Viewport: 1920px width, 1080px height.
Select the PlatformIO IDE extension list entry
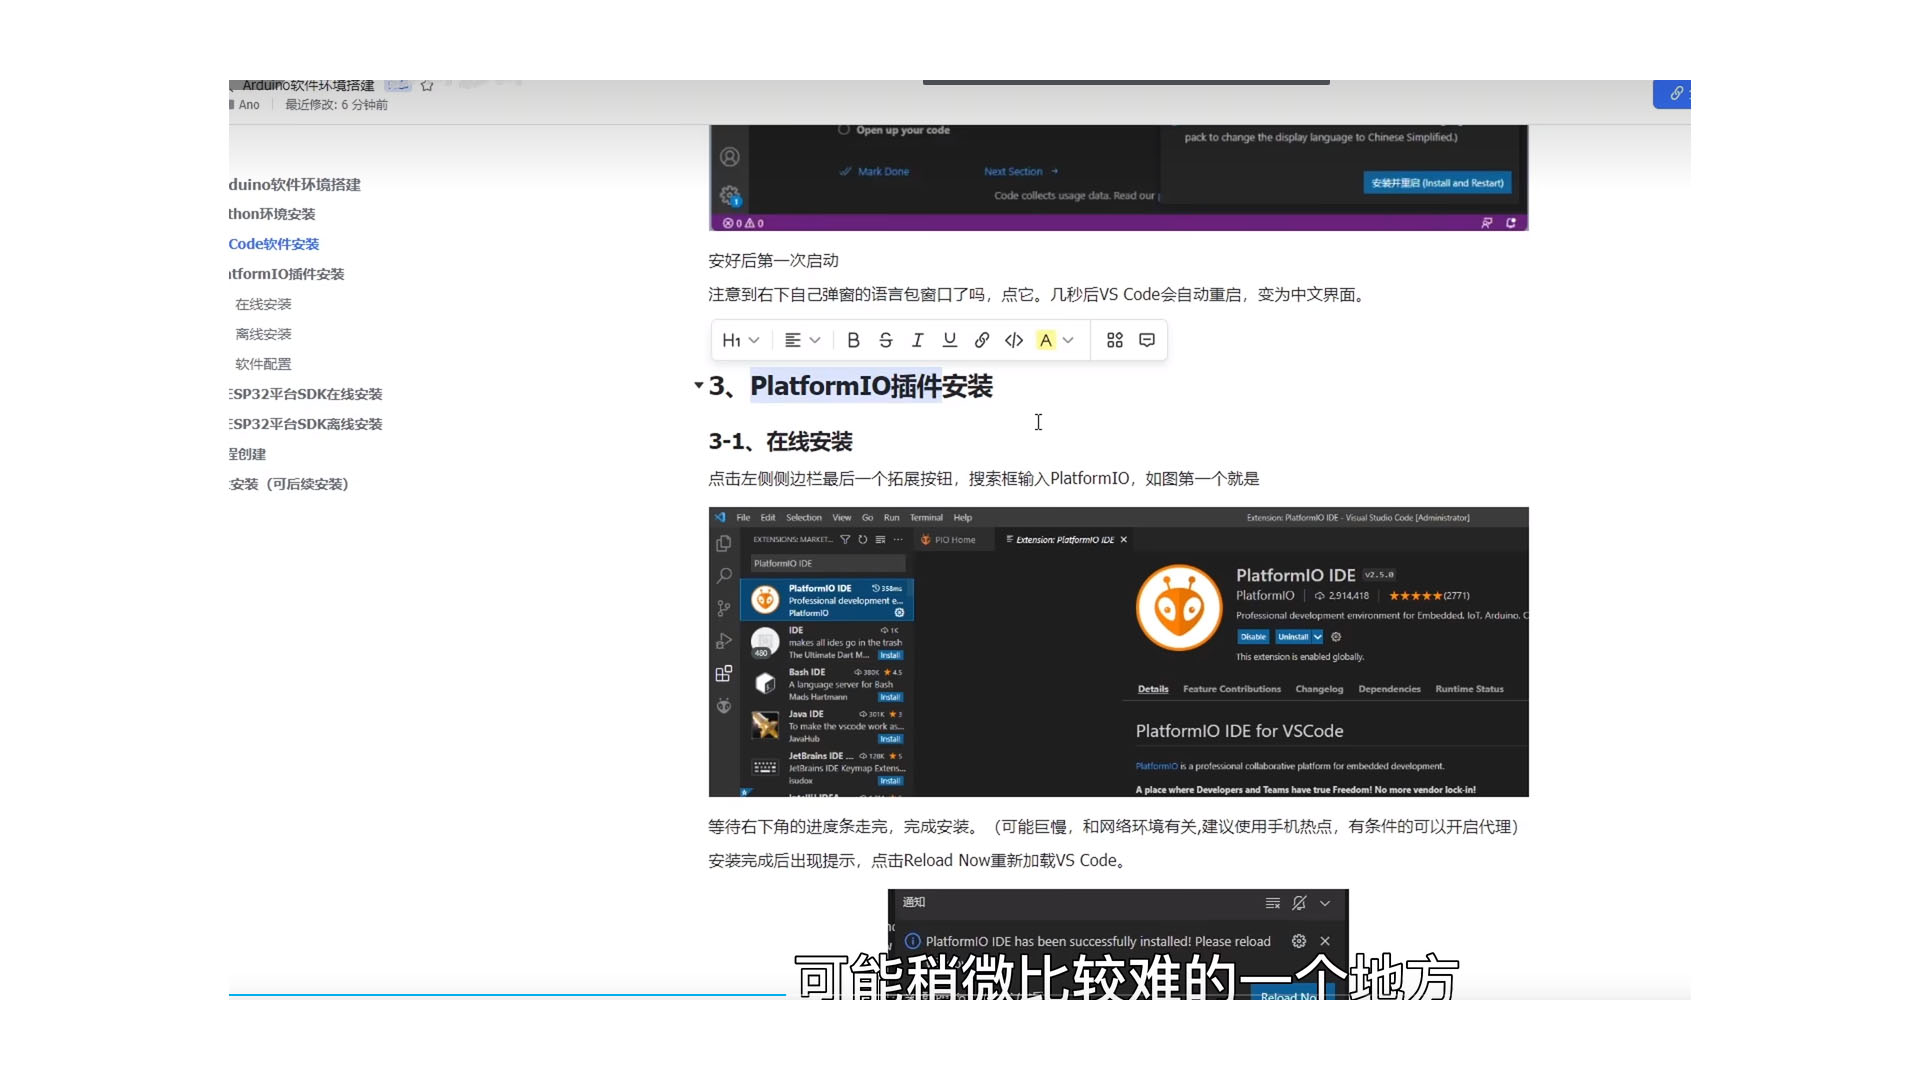827,600
